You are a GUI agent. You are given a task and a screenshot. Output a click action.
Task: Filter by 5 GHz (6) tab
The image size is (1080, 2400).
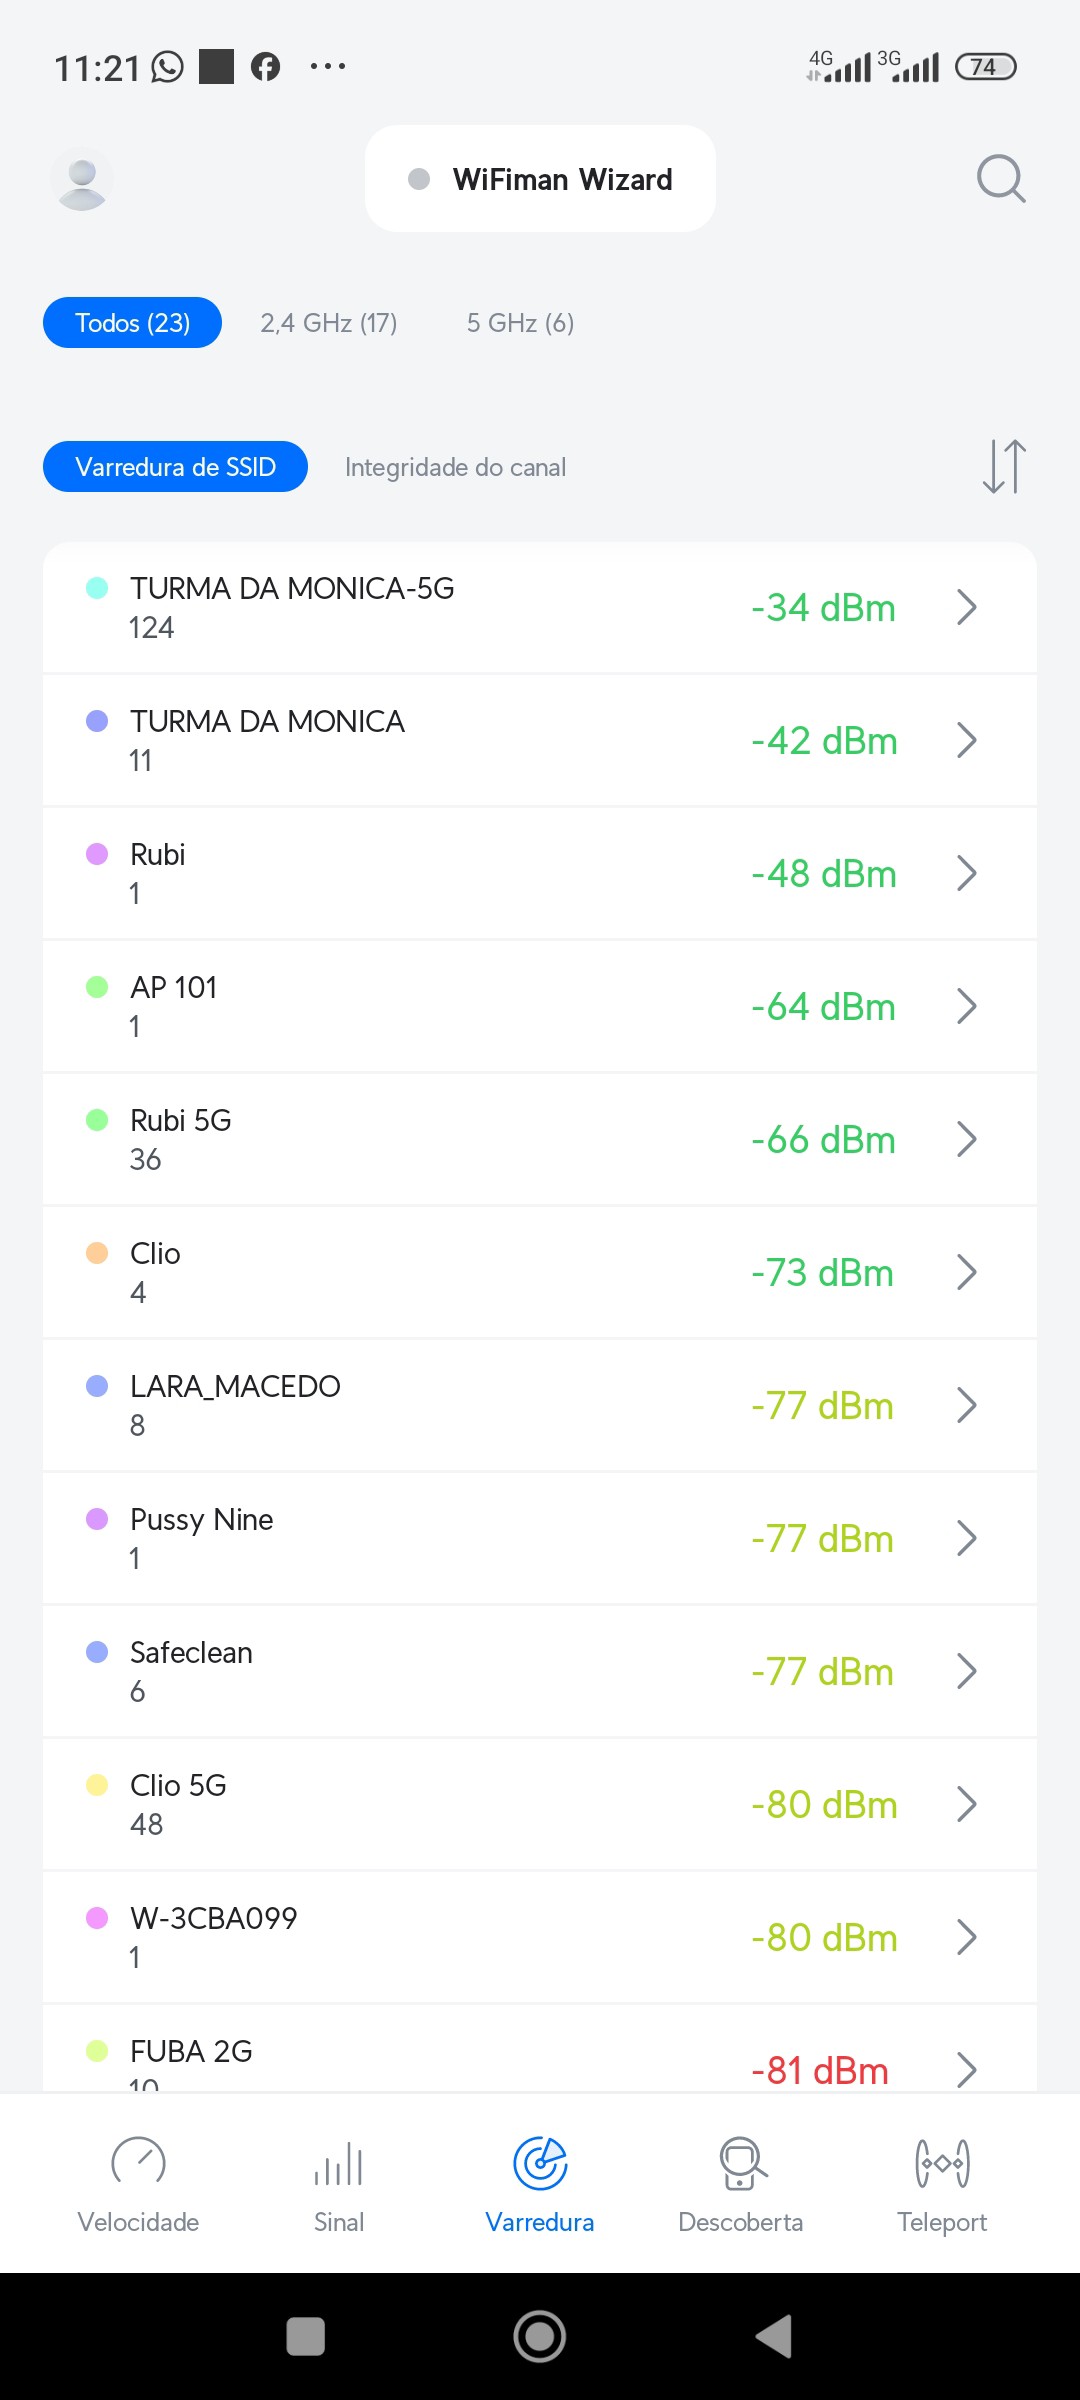pos(520,323)
